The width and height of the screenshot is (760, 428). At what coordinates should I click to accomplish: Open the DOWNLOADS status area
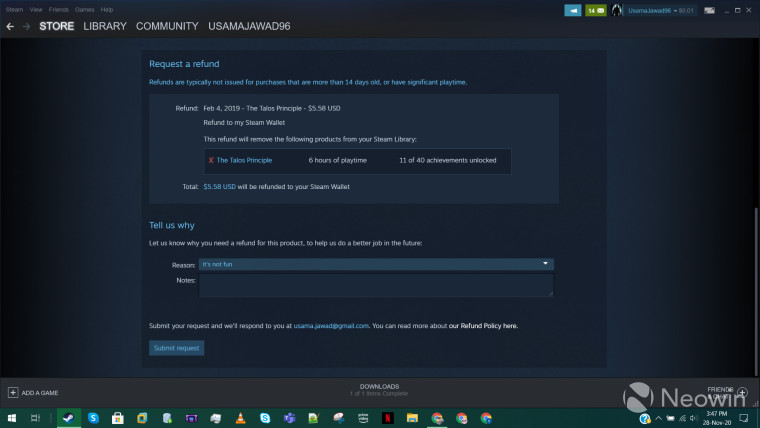point(379,390)
